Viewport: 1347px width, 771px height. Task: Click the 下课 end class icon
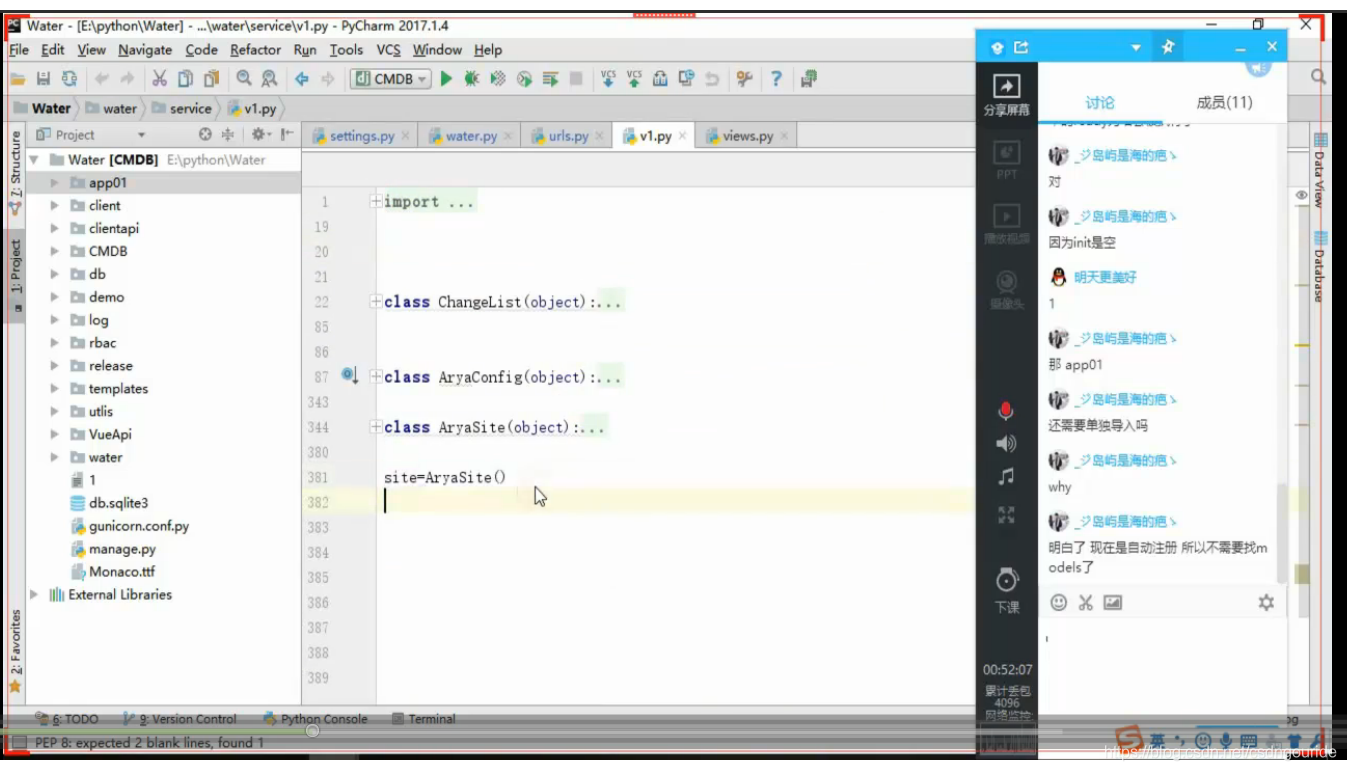(x=1006, y=591)
